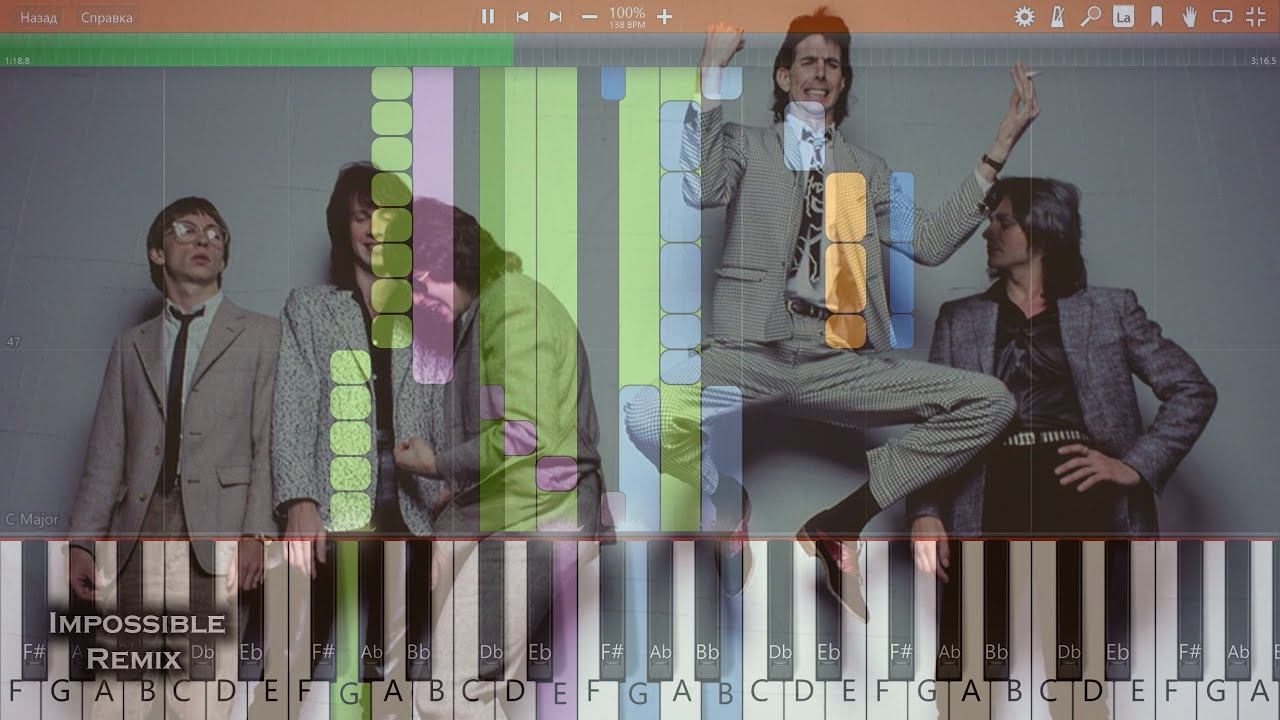Click the 1:18.8 elapsed time
The image size is (1280, 720).
[17, 61]
